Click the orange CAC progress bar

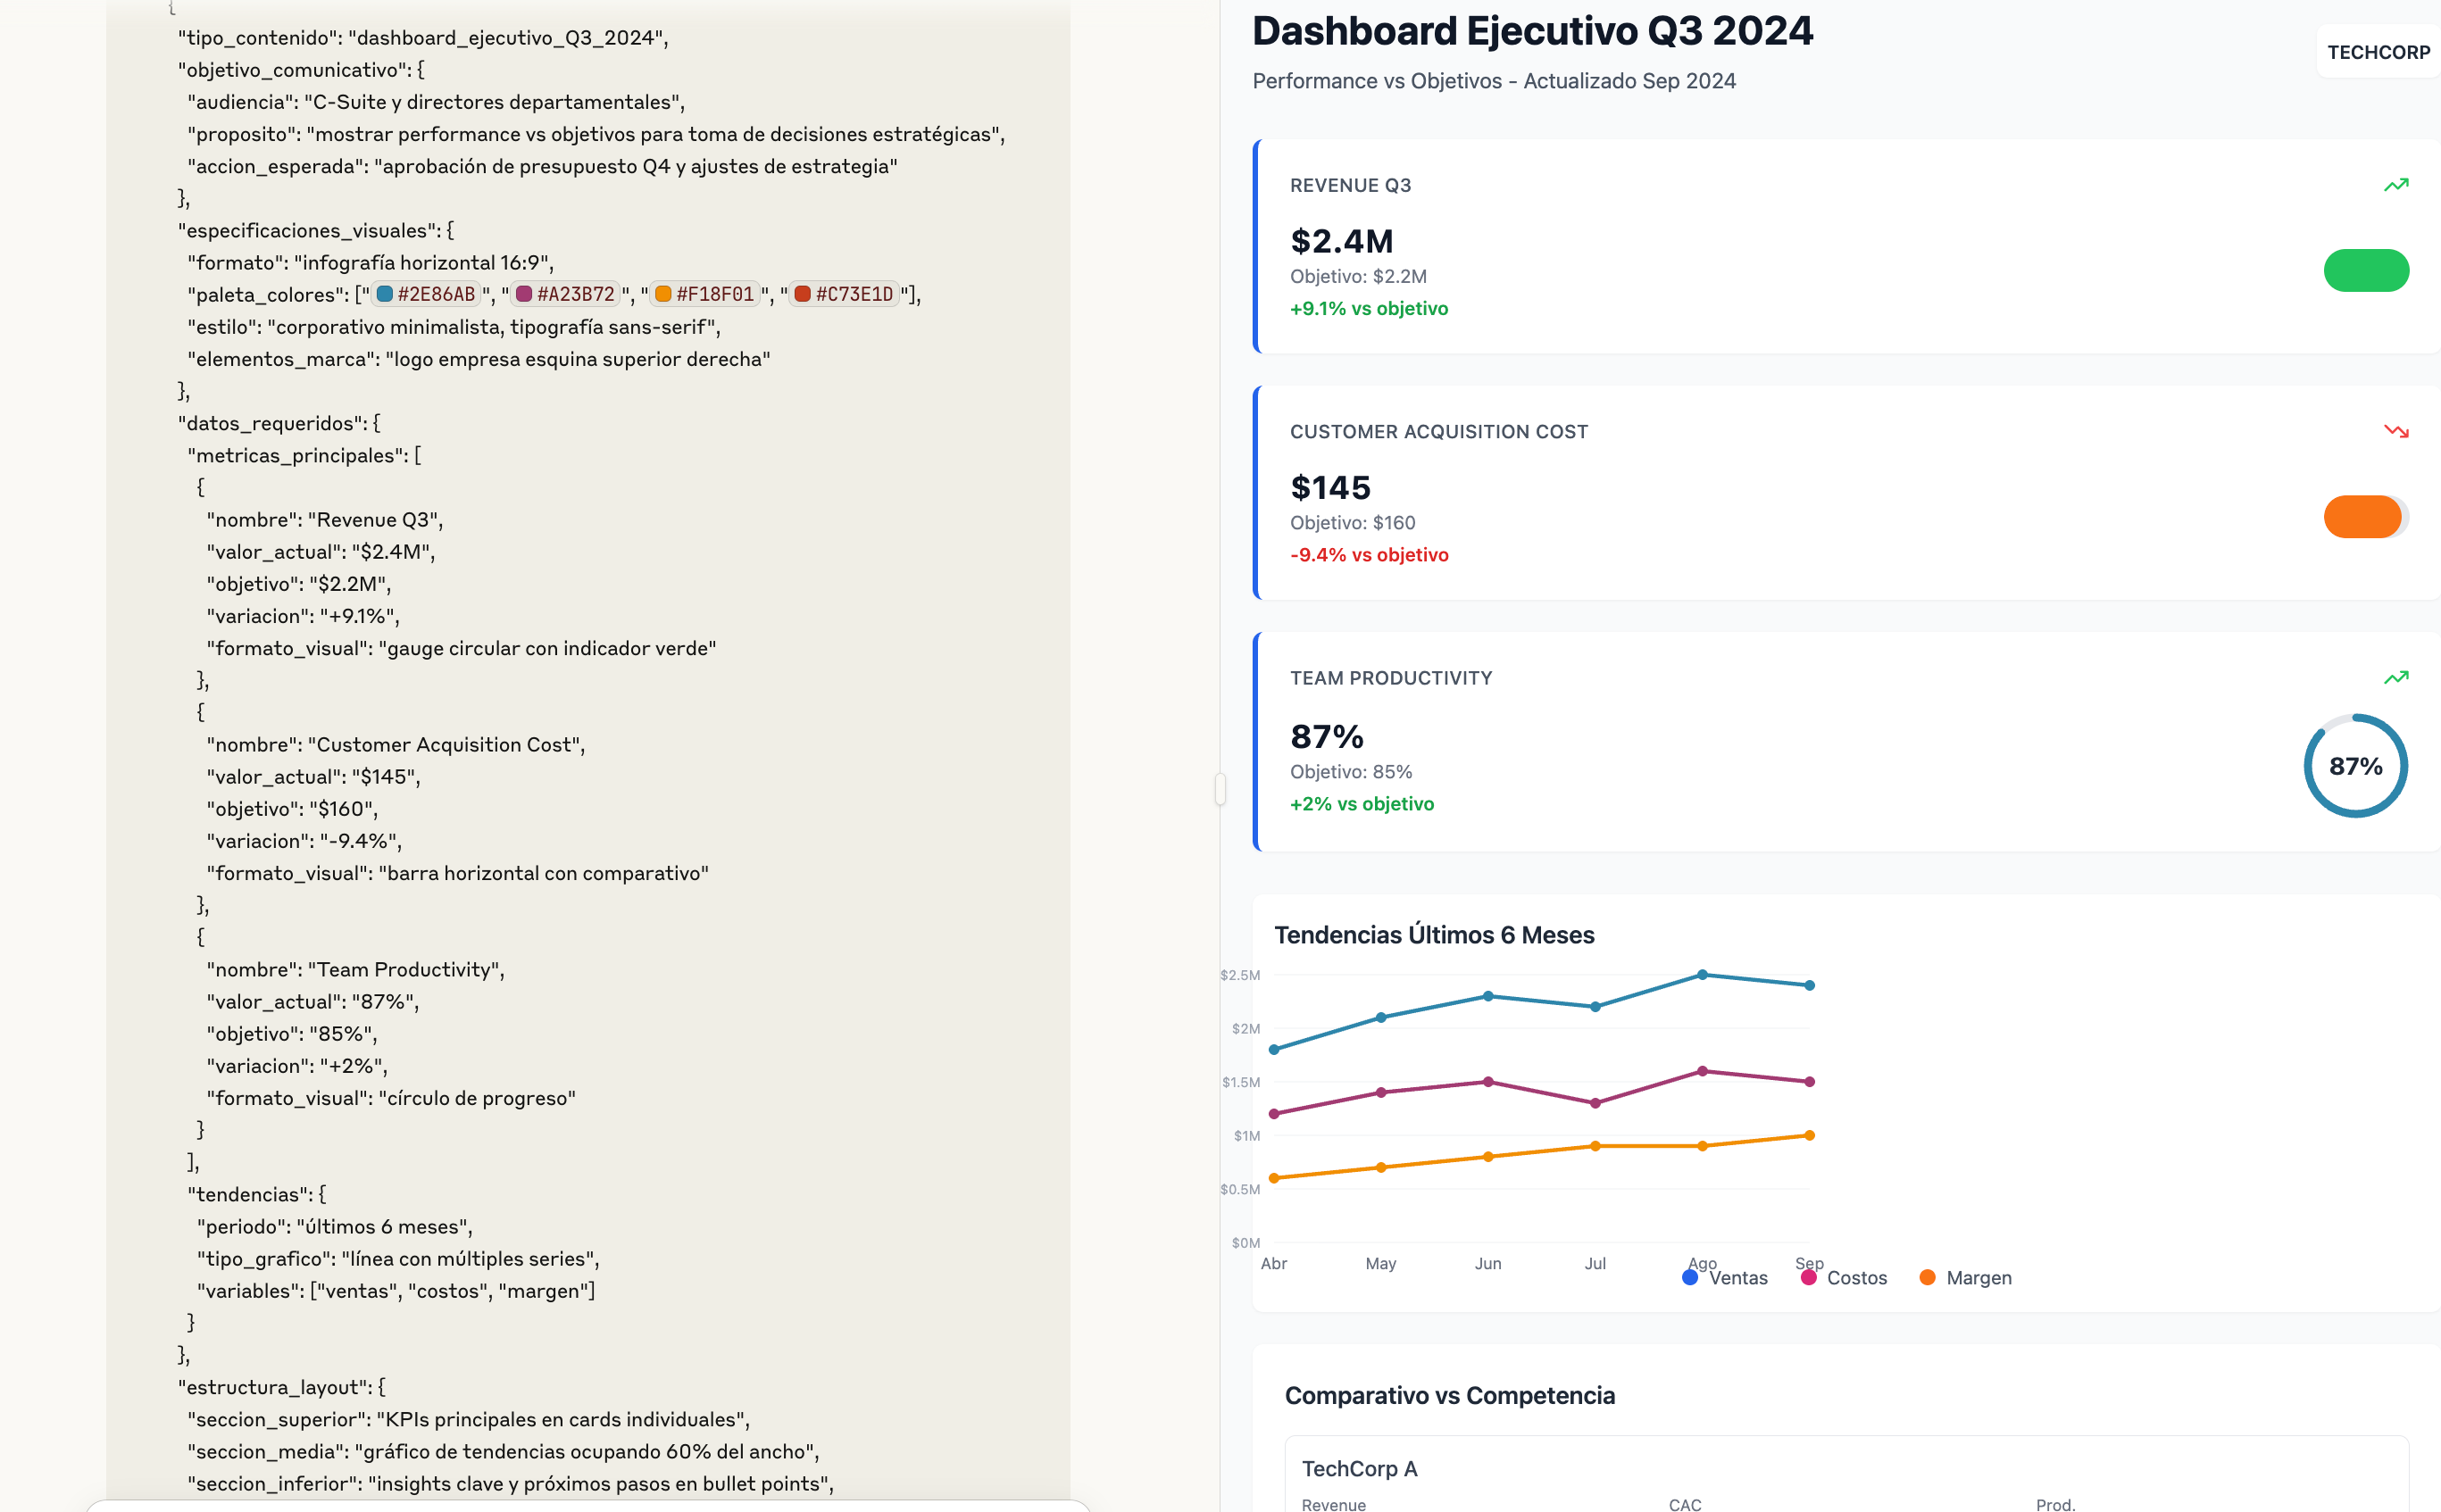pos(2362,517)
